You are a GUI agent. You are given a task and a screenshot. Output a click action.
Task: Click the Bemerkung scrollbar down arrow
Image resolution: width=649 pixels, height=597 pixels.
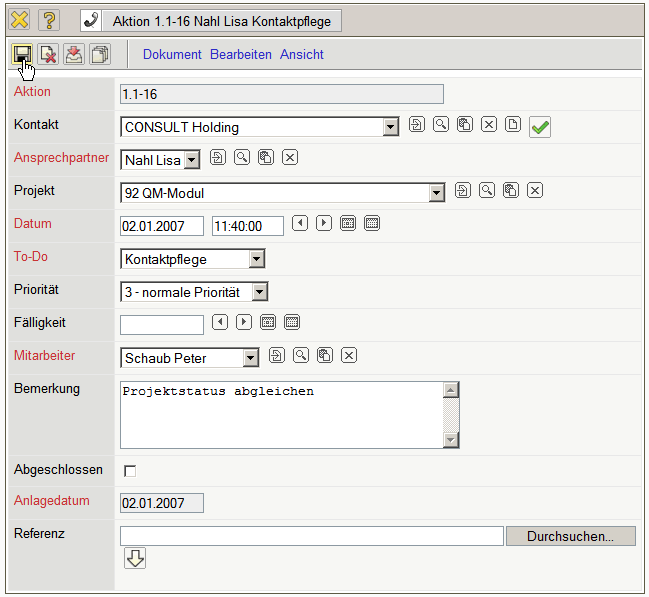point(450,440)
